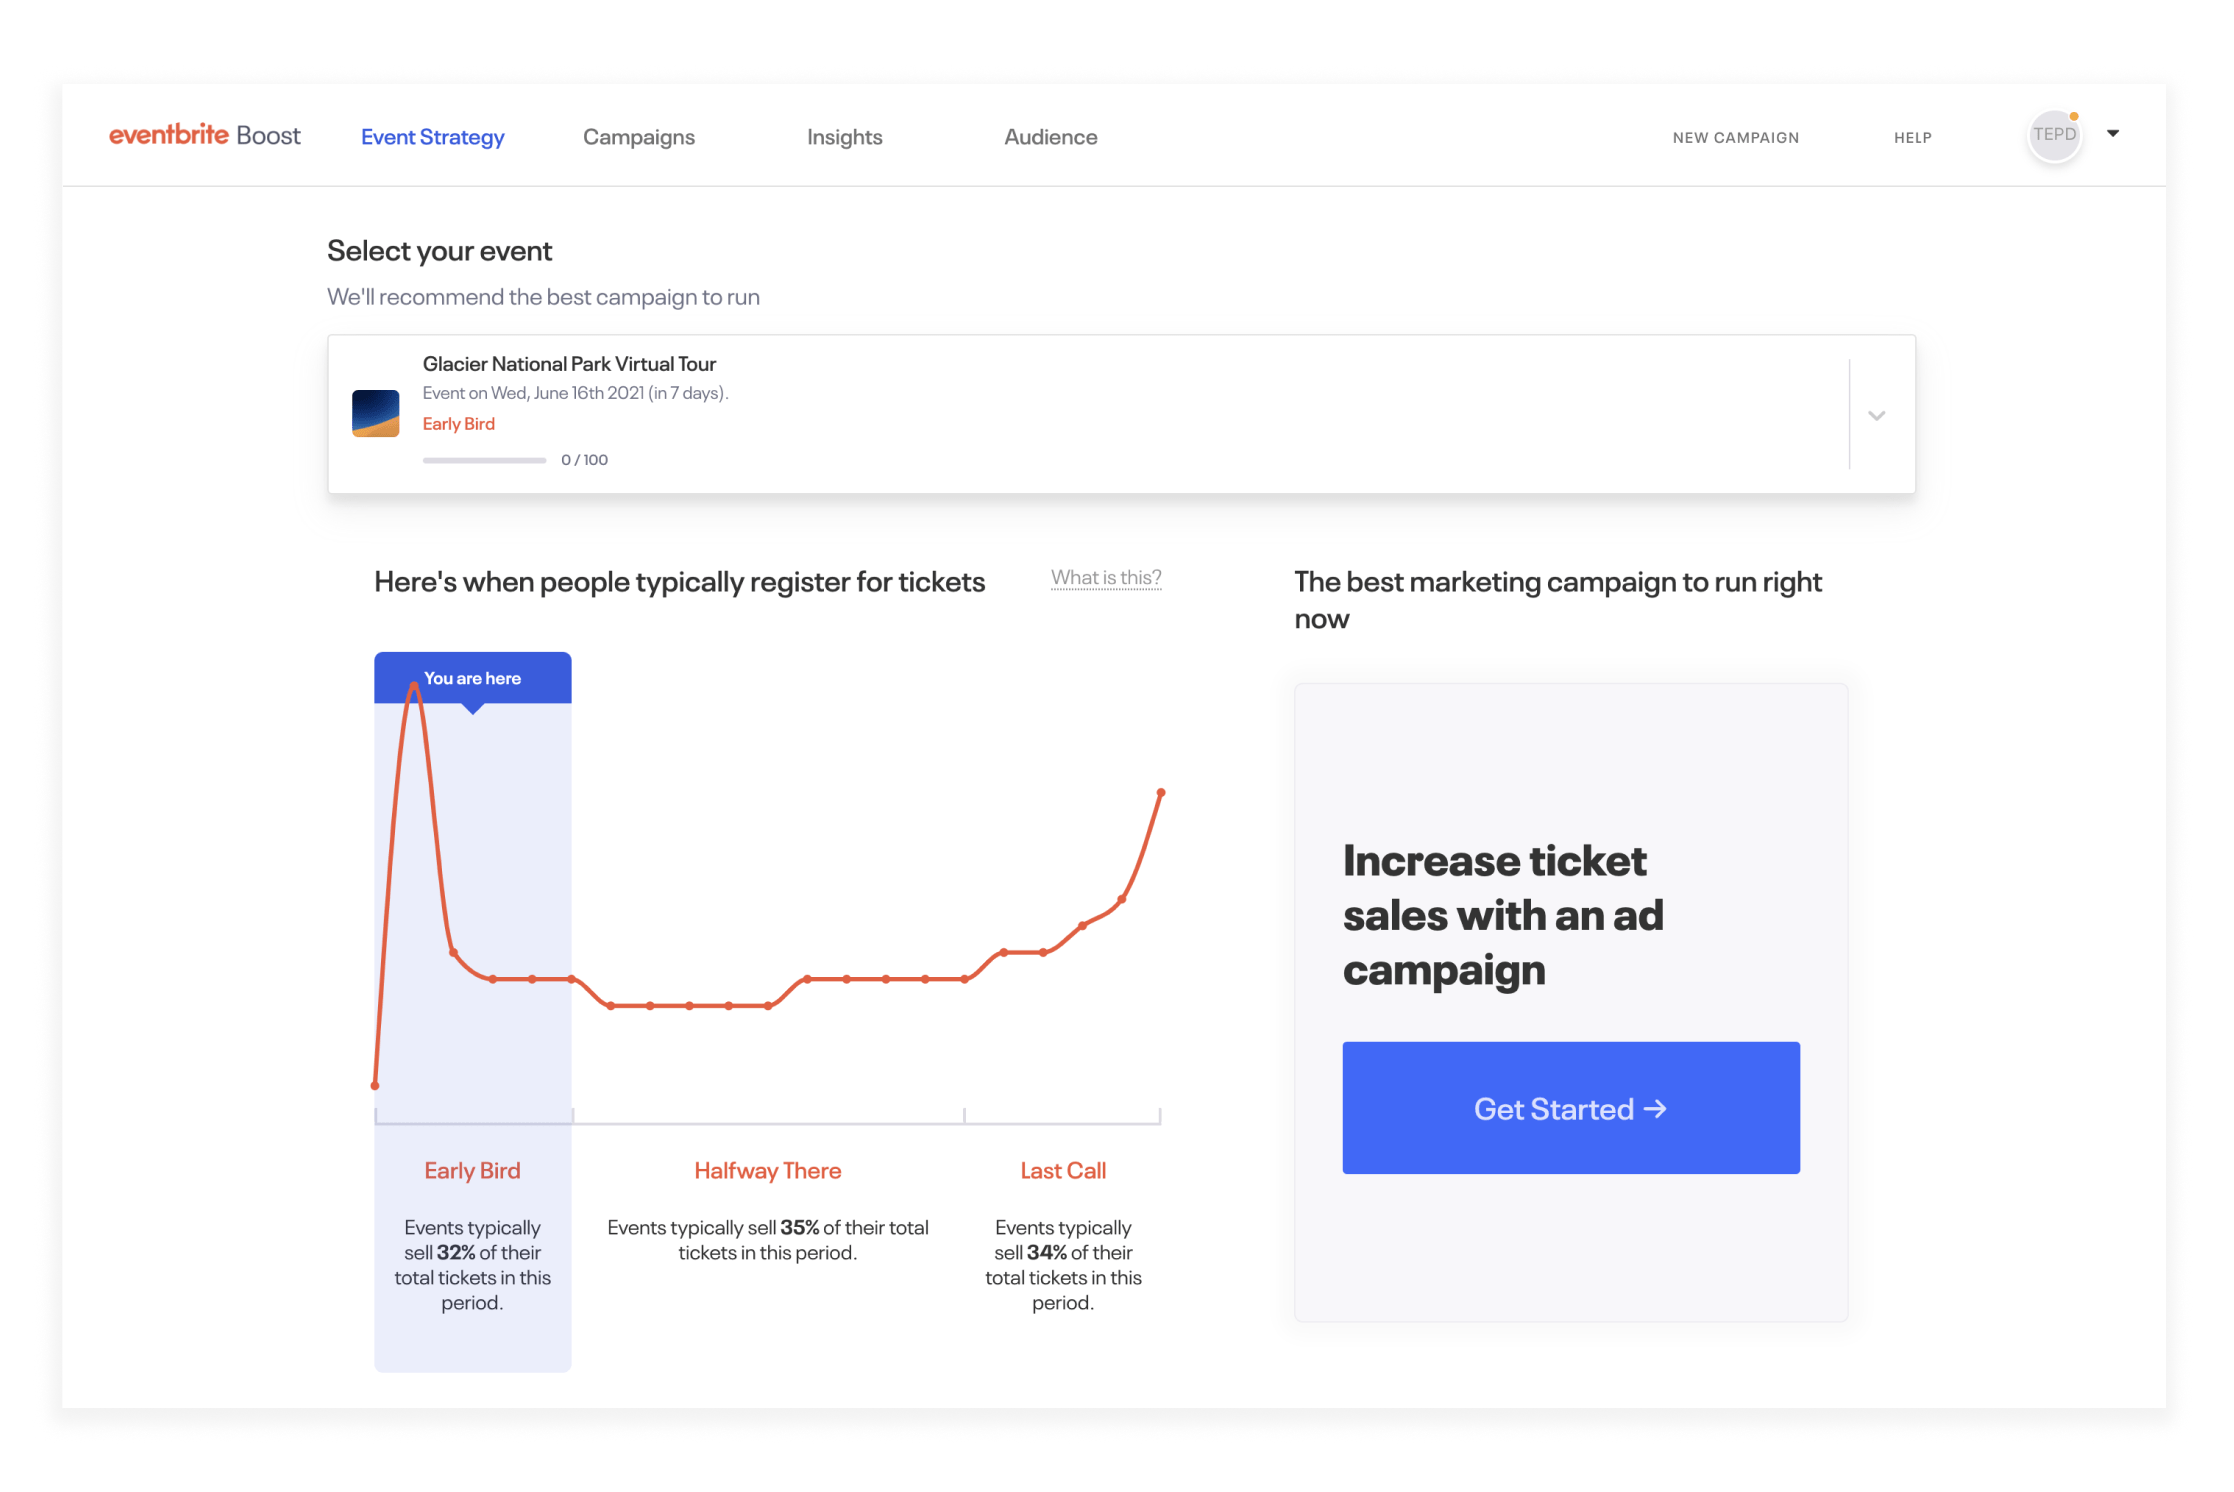
Task: Expand the event selector chevron
Action: pos(1876,415)
